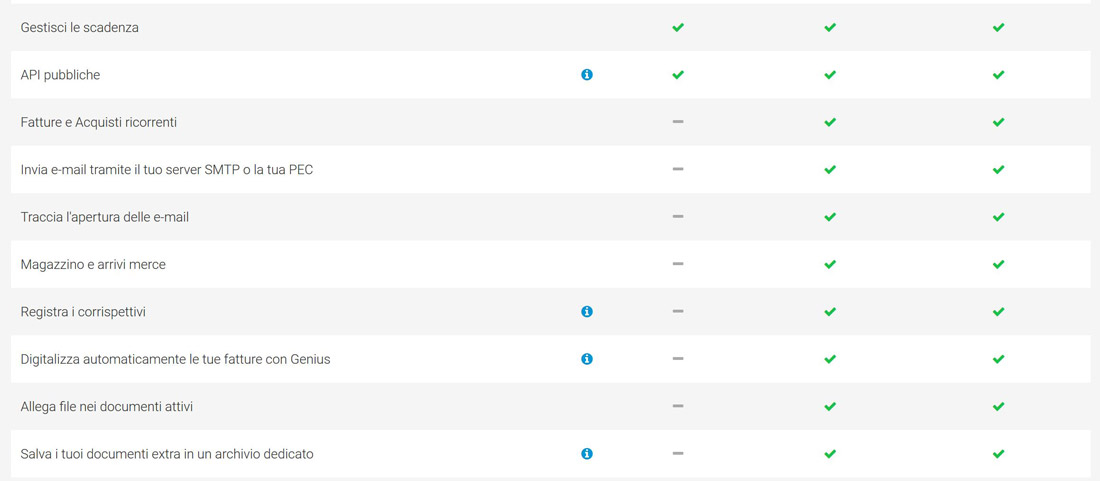Click Allega file nei documenti attivi text

[107, 407]
